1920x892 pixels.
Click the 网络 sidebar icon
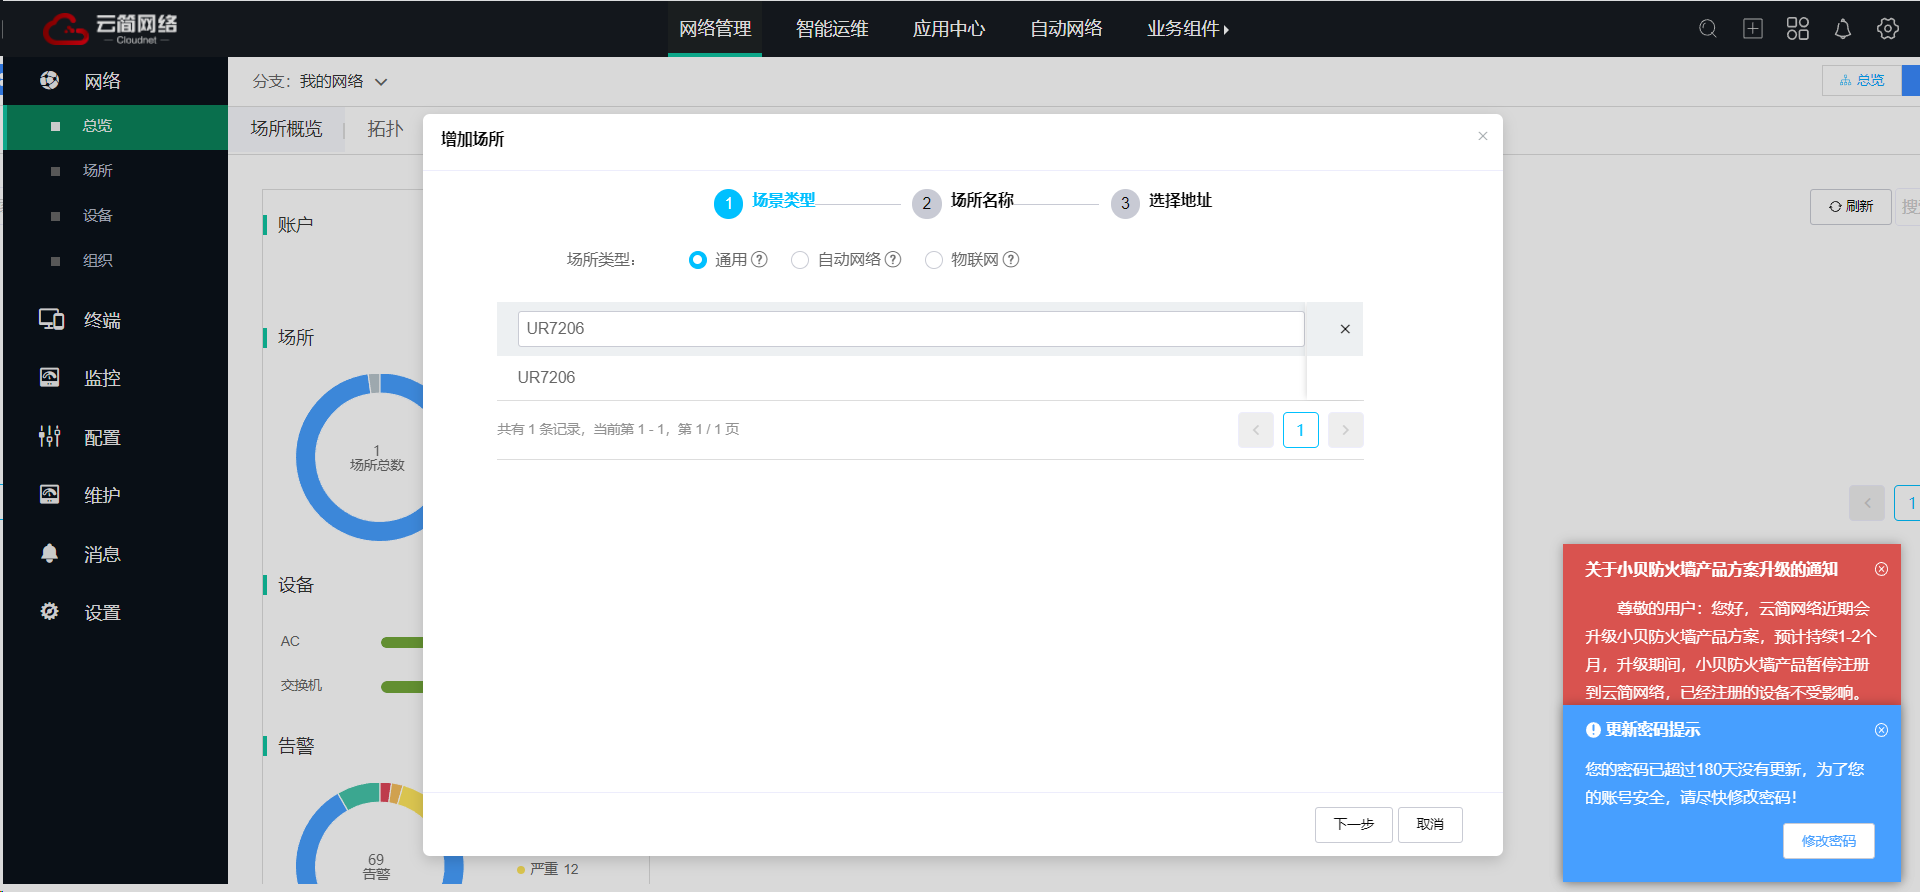point(50,80)
